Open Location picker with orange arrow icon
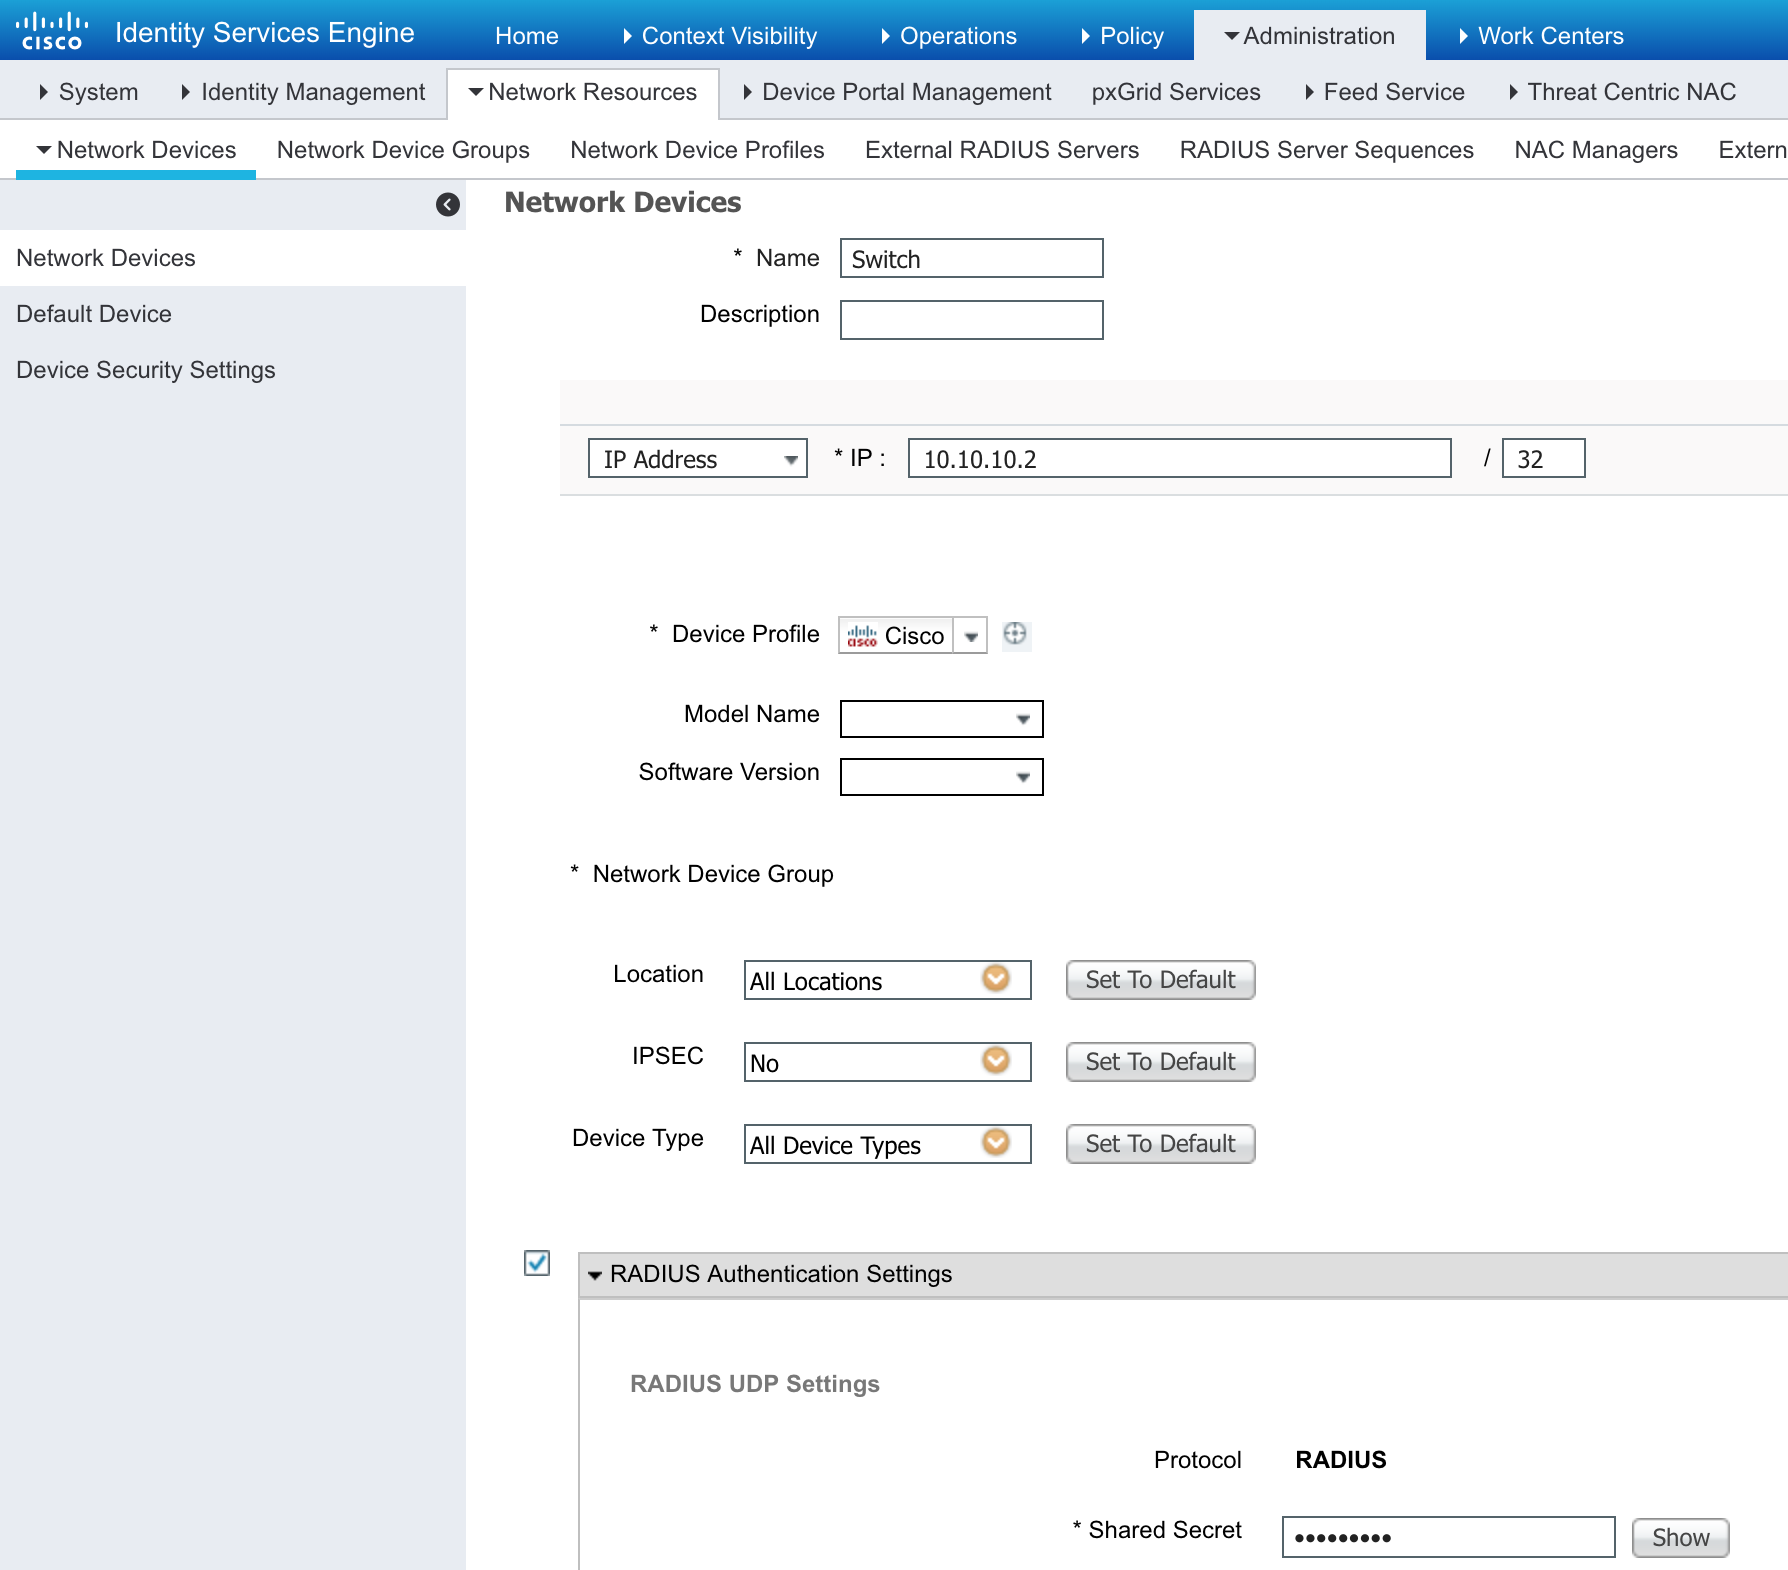The width and height of the screenshot is (1788, 1570). coord(995,978)
